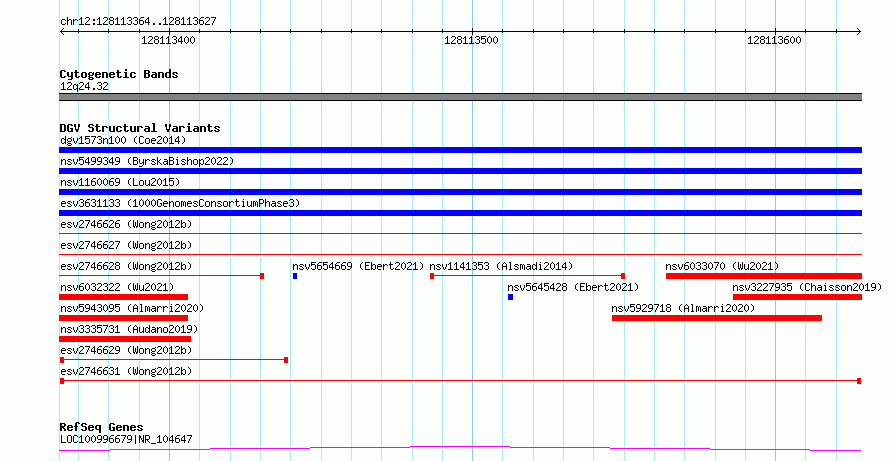Click the 128113400 ruler position
The height and width of the screenshot is (461, 890).
click(x=168, y=40)
